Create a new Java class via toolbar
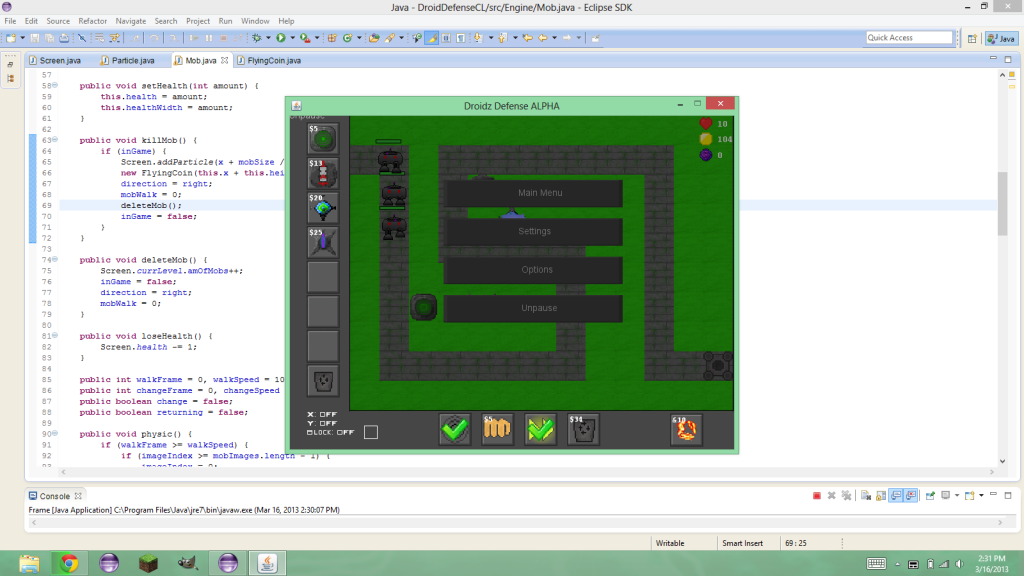Screen dimensions: 1024x576 (347, 38)
